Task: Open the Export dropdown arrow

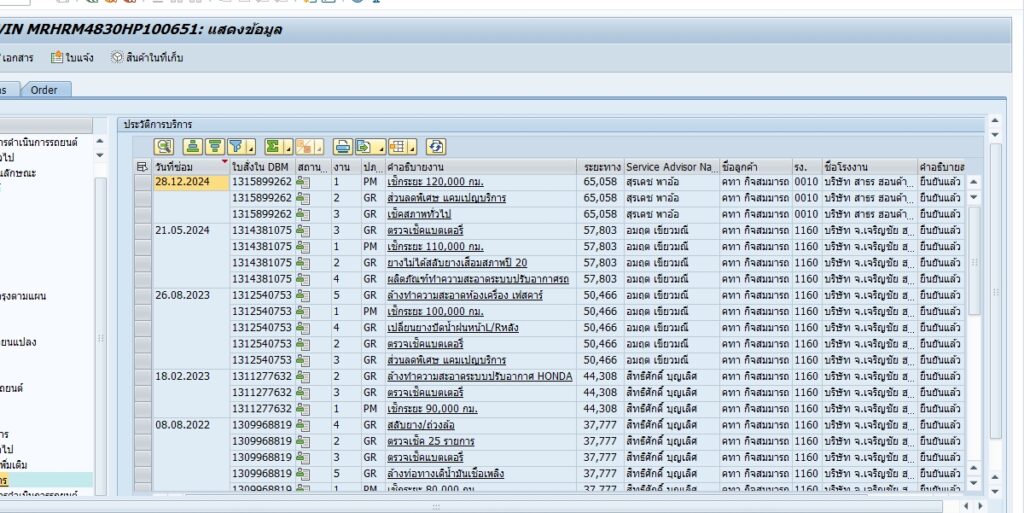Action: coord(379,149)
